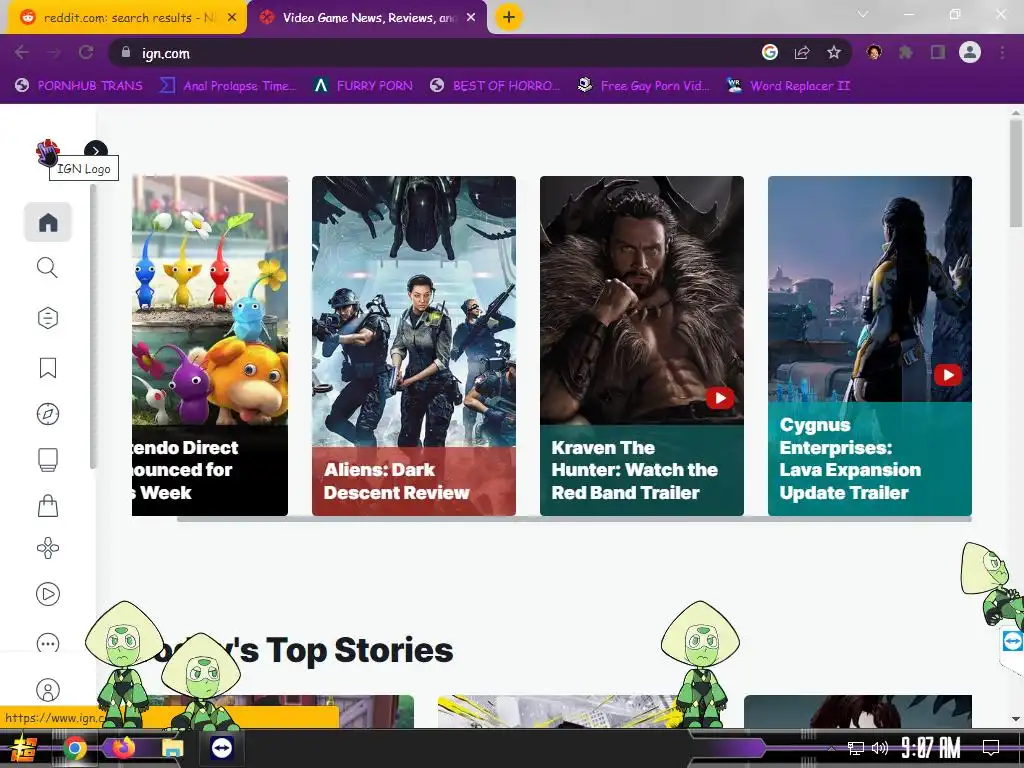Viewport: 1024px width, 768px height.
Task: Open the user profile icon in the sidebar
Action: (x=48, y=690)
